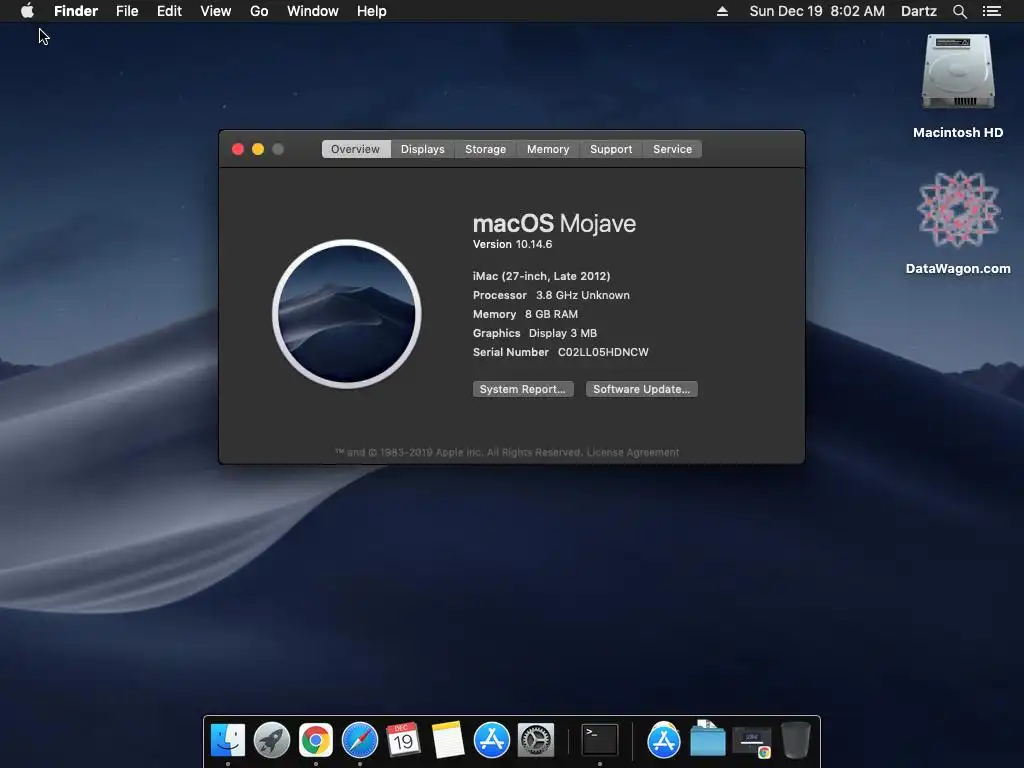Click the macOS Mojave circular logo
The image size is (1024, 768).
[x=347, y=314]
